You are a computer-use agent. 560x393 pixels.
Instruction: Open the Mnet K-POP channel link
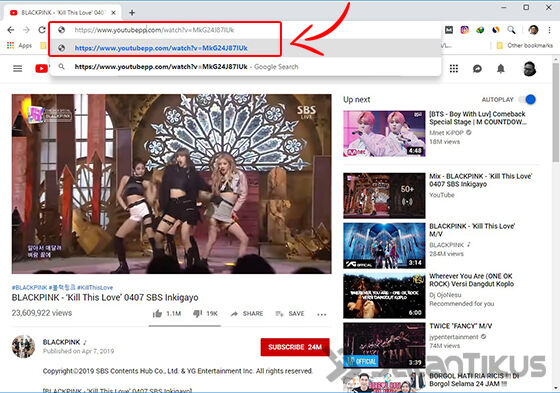[446, 133]
